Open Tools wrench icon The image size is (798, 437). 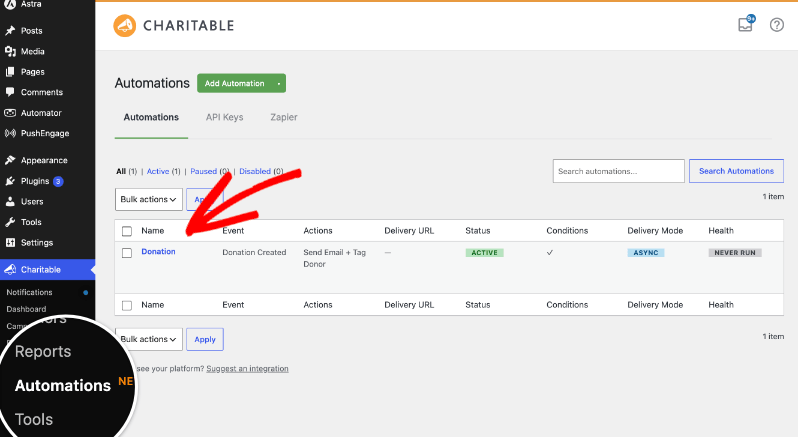point(10,222)
